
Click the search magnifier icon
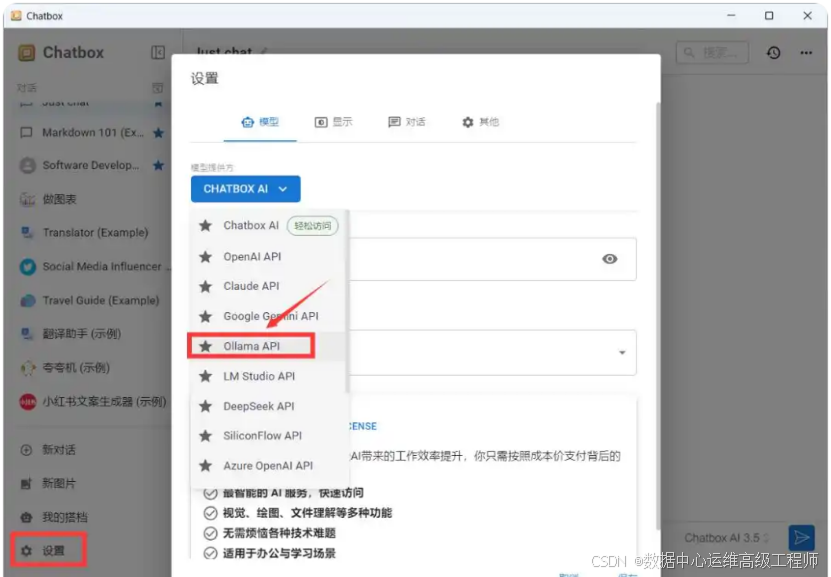tap(689, 52)
